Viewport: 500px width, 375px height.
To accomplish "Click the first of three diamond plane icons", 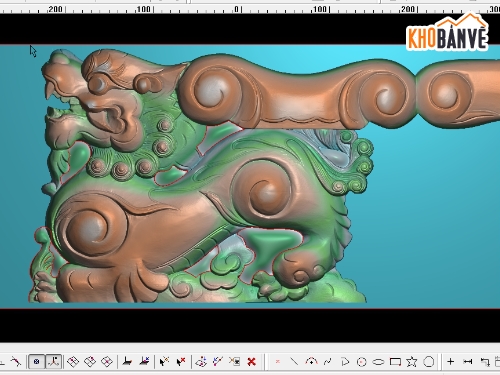I will [x=73, y=362].
